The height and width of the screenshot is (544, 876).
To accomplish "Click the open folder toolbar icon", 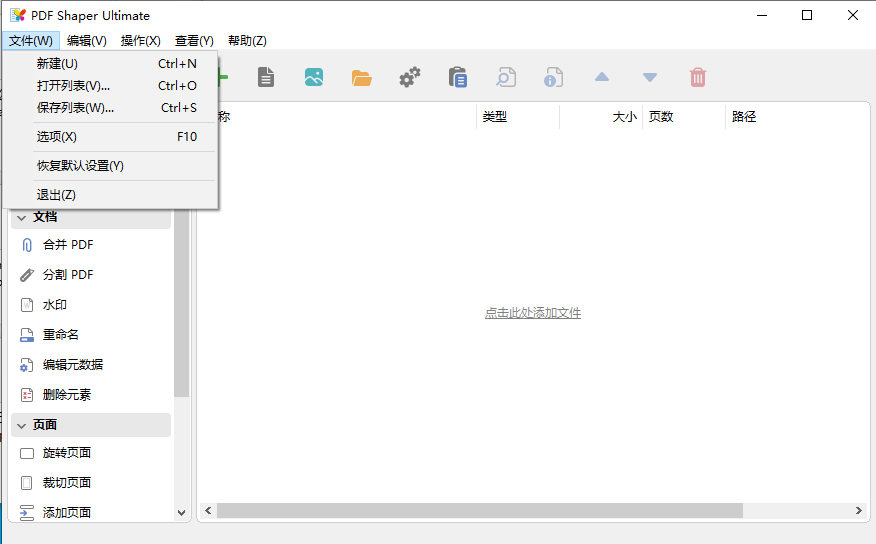I will (x=361, y=78).
